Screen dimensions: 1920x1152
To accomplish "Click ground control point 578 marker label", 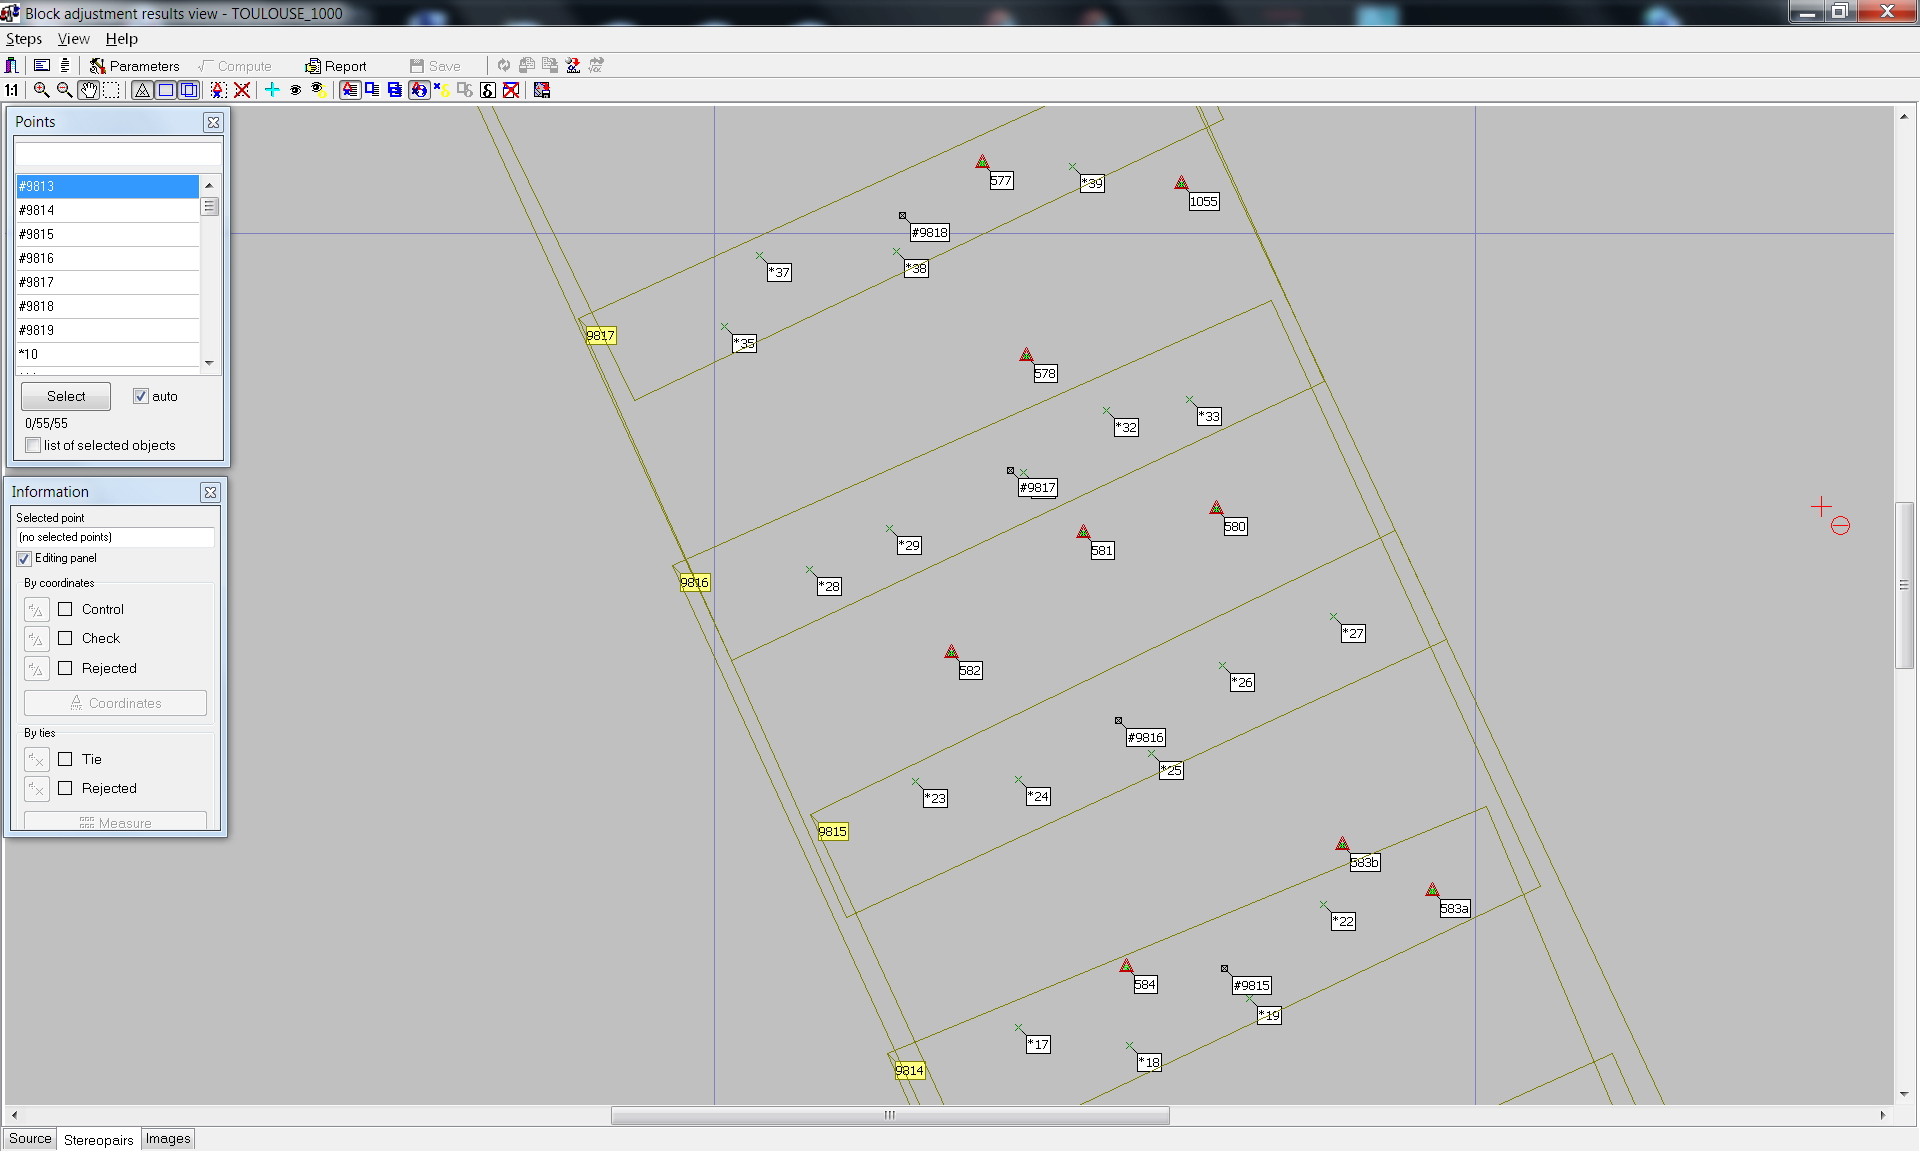I will point(1045,374).
